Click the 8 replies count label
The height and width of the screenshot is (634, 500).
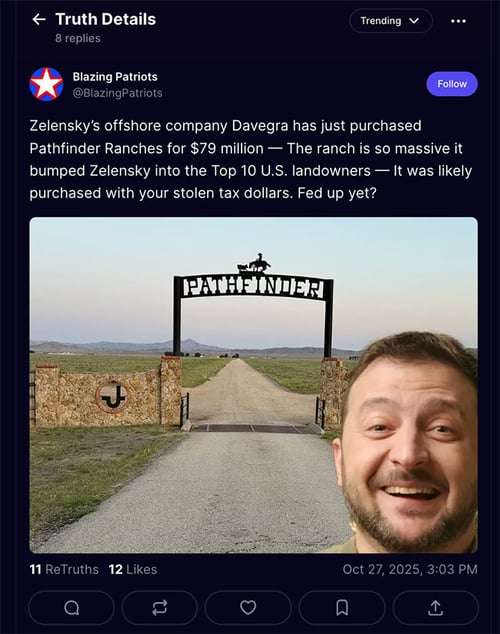pos(78,38)
